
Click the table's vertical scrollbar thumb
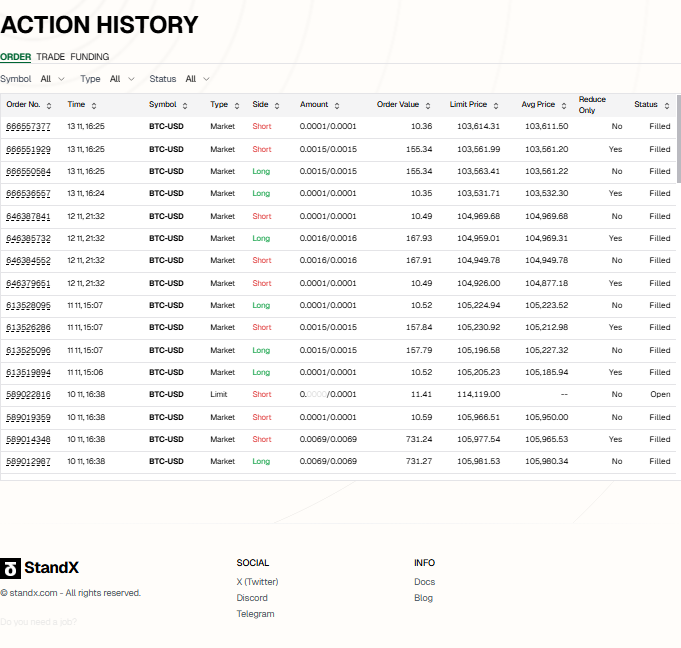pos(679,139)
